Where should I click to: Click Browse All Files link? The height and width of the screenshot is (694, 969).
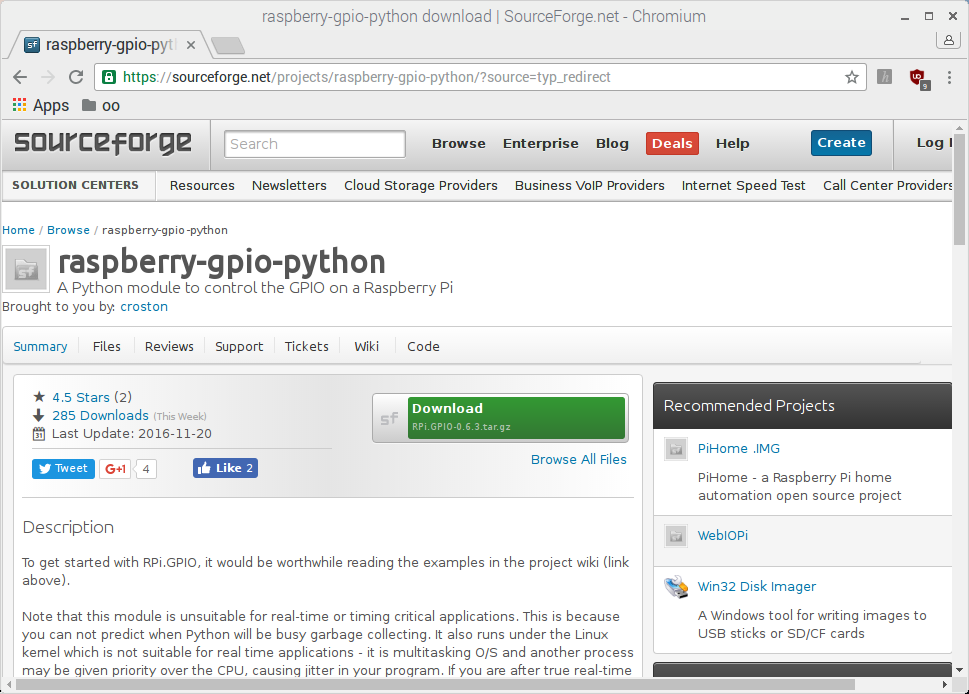pos(578,460)
